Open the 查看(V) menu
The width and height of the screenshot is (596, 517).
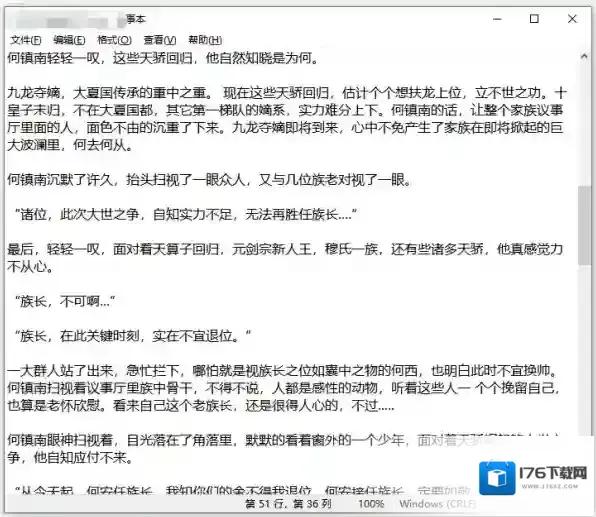pos(160,40)
